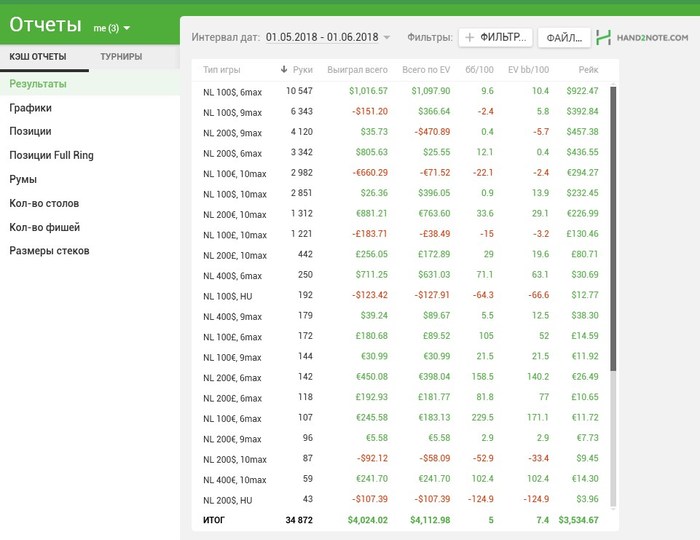This screenshot has height=540, width=700.
Task: Select the NL 100$, 6max row
Action: [400, 91]
